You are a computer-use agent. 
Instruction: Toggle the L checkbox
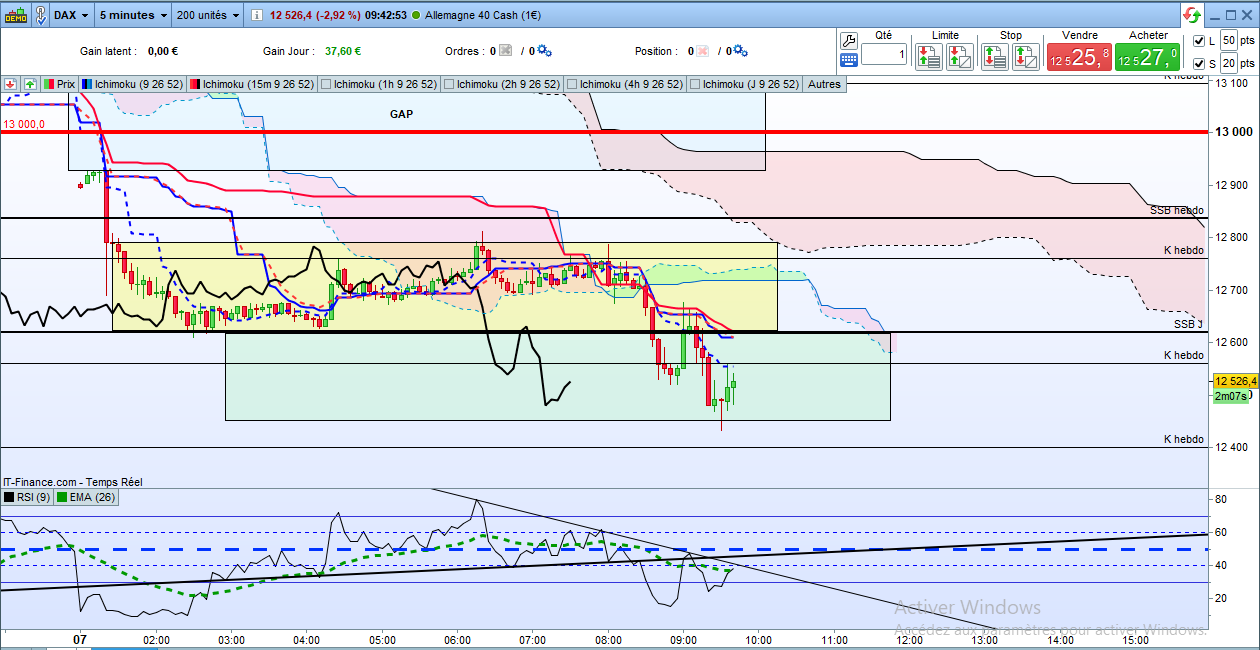(1200, 41)
